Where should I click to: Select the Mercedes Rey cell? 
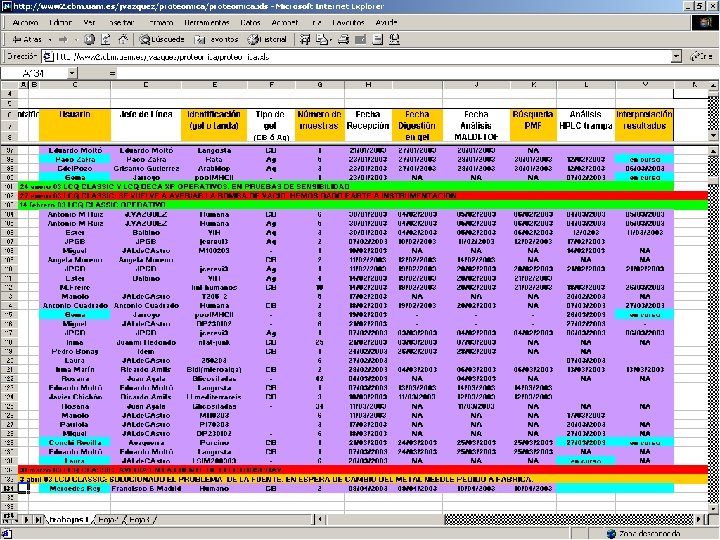(x=75, y=489)
